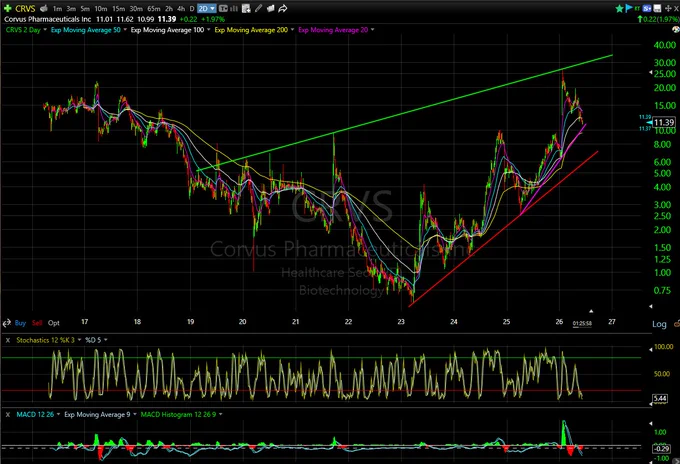
Task: Click the green plus add-symbol icon
Action: click(x=7, y=8)
